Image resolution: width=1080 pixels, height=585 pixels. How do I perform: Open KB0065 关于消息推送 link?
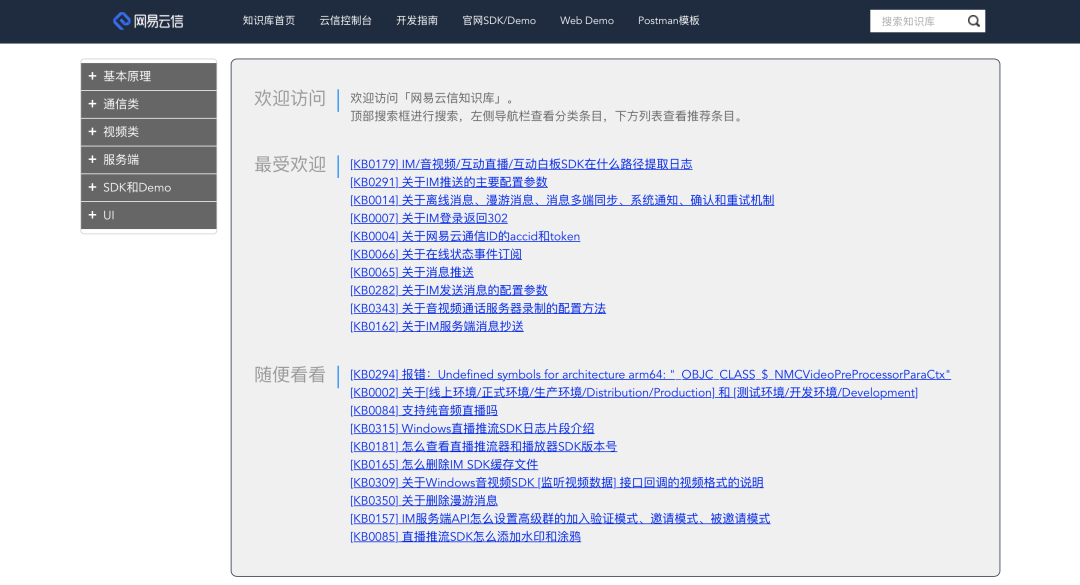(x=412, y=272)
